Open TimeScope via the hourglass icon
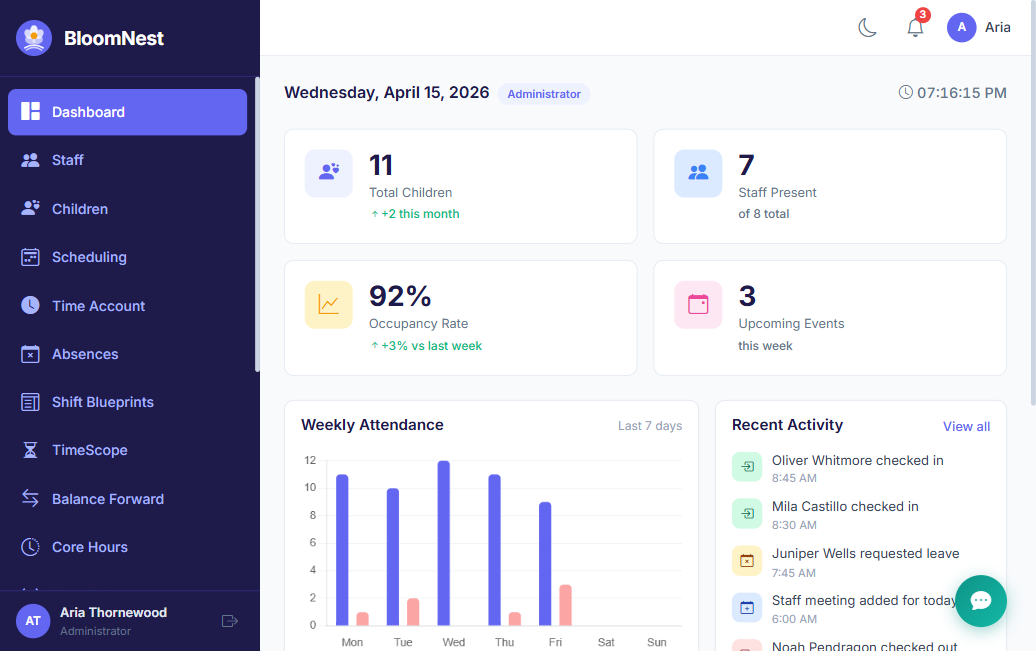Viewport: 1036px width, 651px height. pyautogui.click(x=33, y=450)
